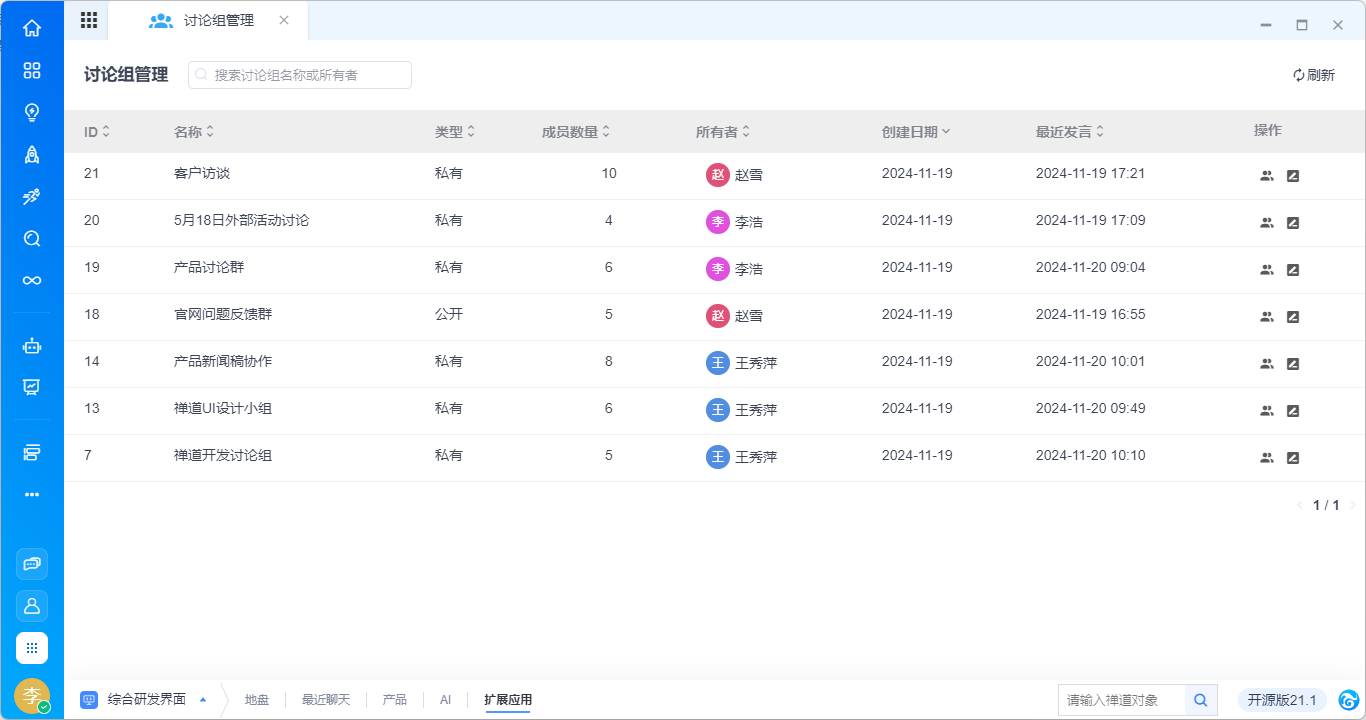
Task: Click the search button in bottom bar
Action: (x=1200, y=700)
